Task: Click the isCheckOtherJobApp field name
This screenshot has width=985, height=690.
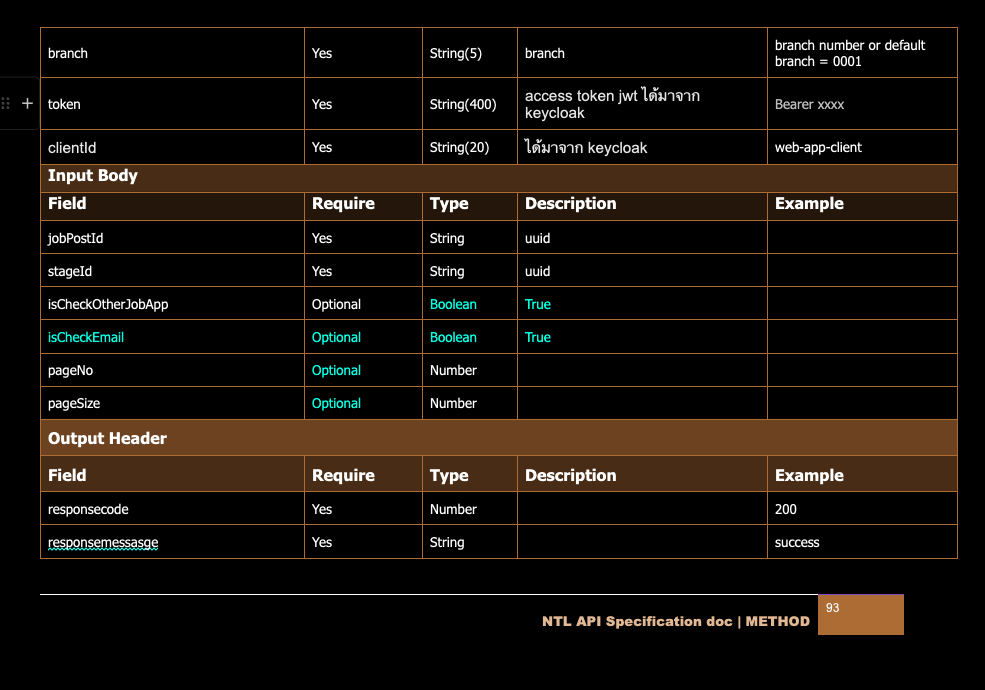Action: [x=108, y=304]
